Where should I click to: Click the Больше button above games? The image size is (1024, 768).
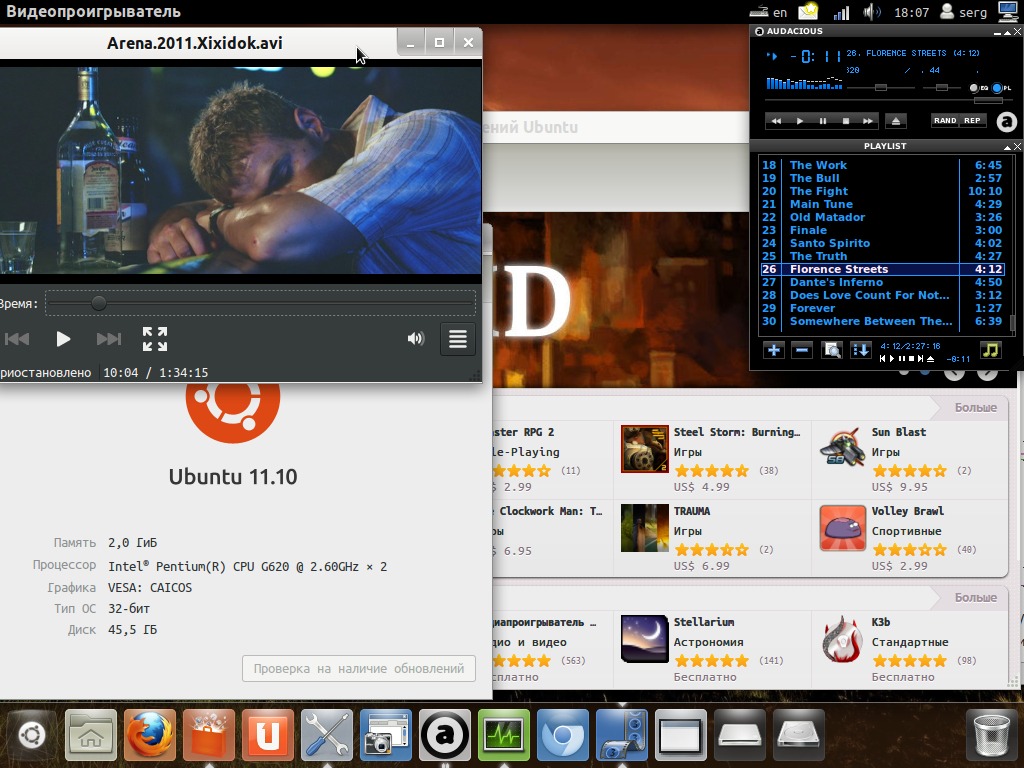(x=975, y=408)
